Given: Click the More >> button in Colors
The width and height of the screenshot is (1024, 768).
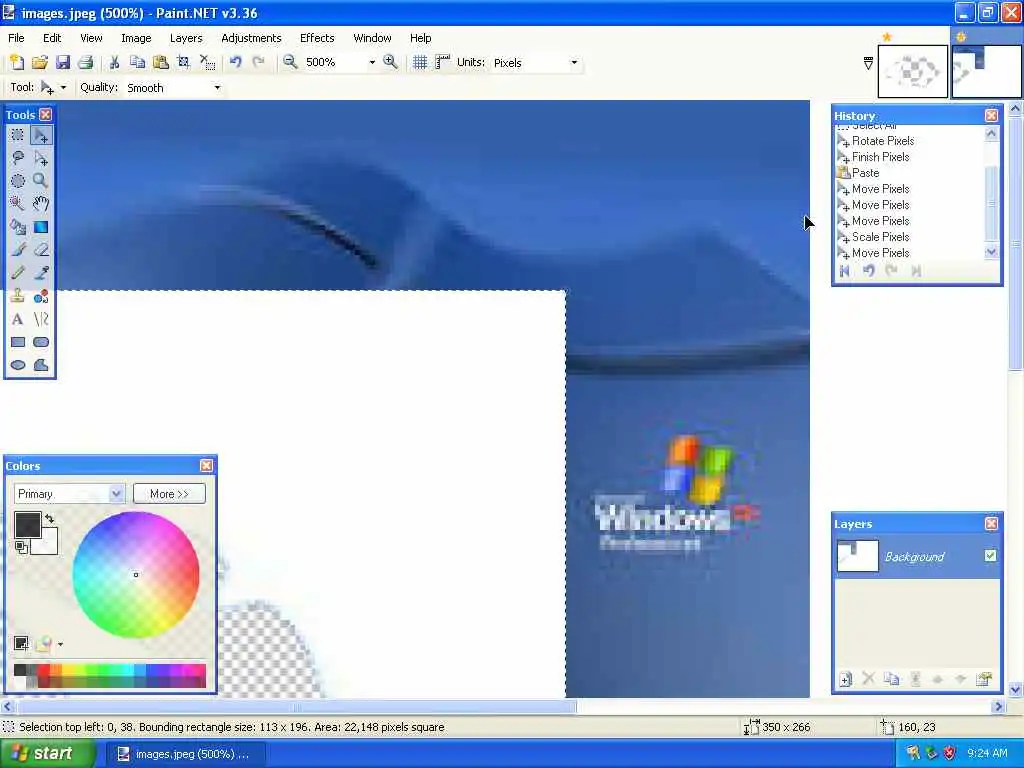Looking at the screenshot, I should coord(169,494).
